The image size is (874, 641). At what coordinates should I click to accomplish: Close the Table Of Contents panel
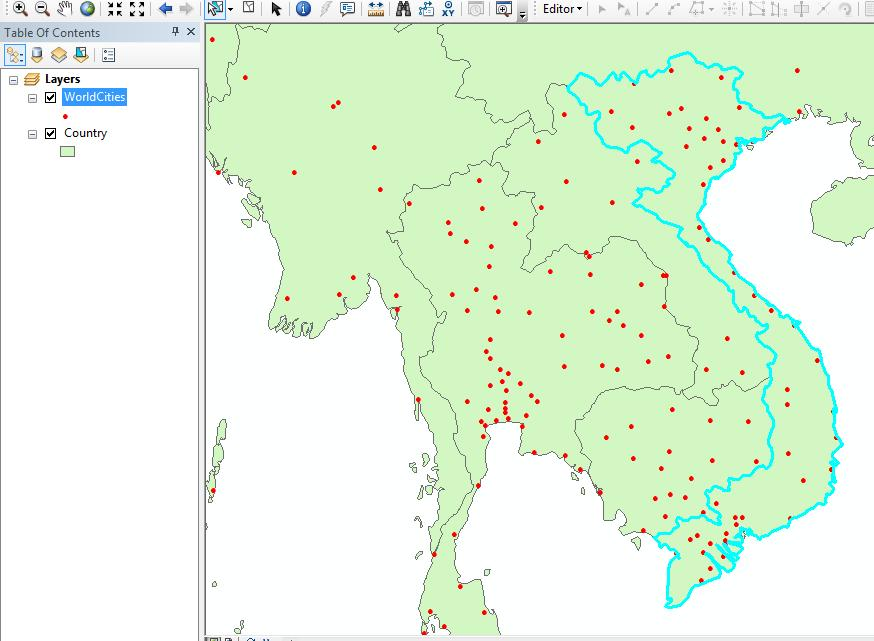coord(190,32)
